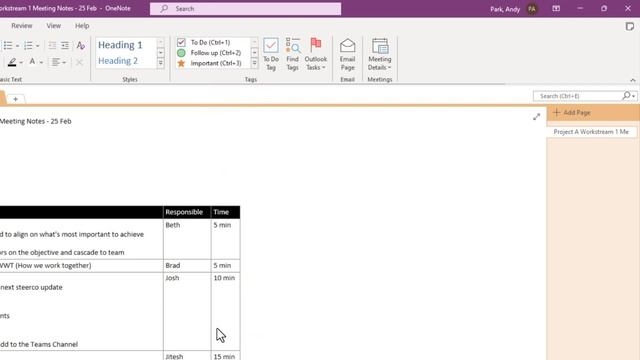Apply the font color

point(32,62)
